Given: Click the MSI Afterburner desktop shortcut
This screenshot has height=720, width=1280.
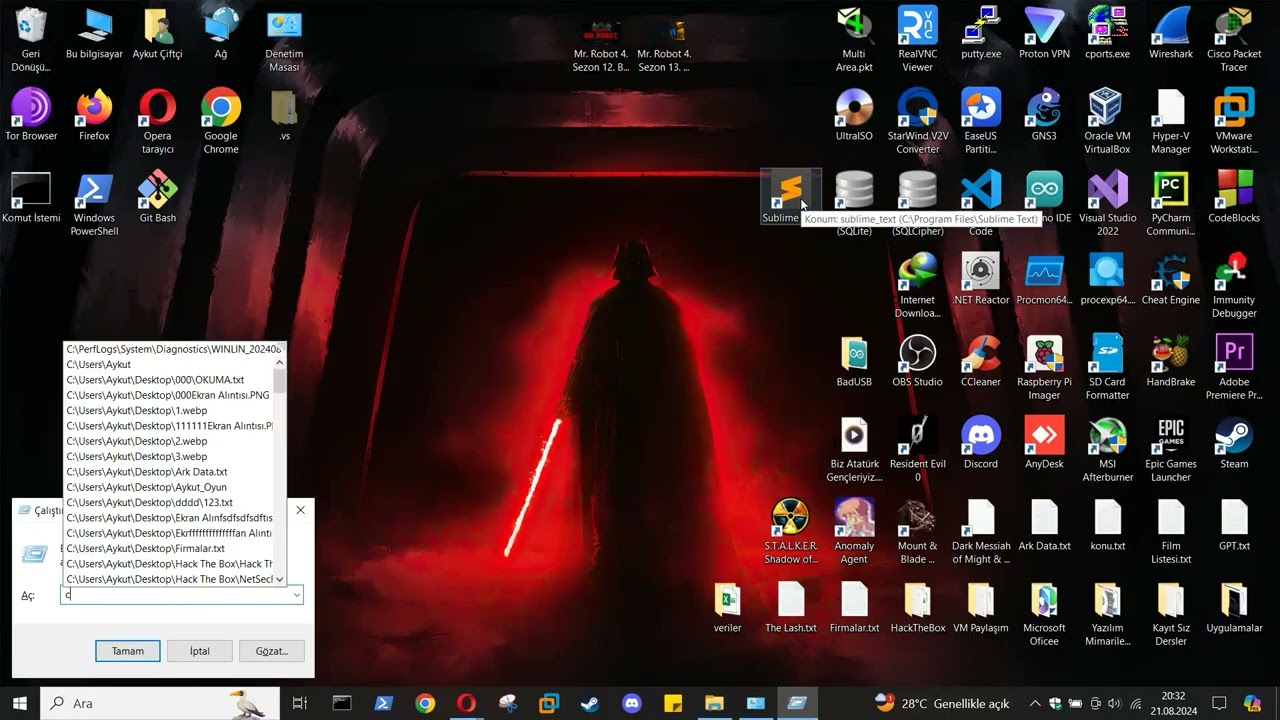Looking at the screenshot, I should [x=1107, y=450].
